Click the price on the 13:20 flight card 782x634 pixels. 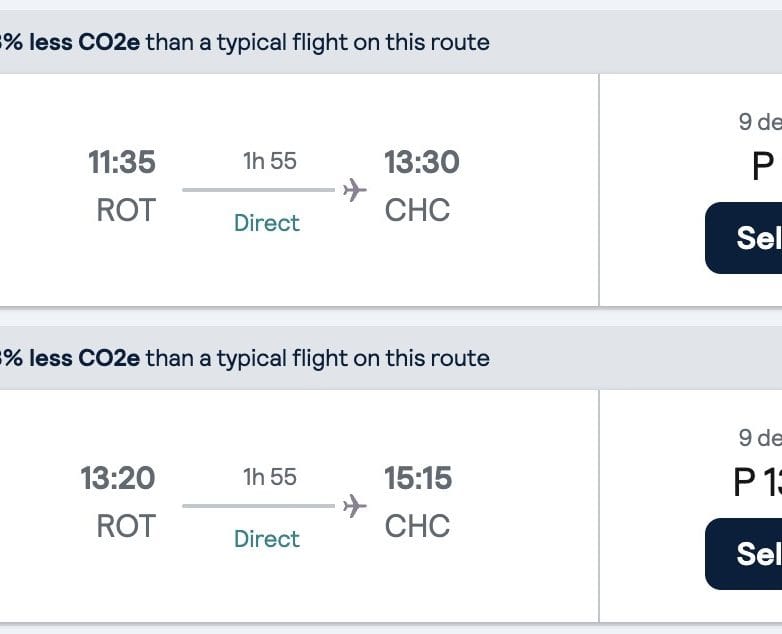pos(758,482)
